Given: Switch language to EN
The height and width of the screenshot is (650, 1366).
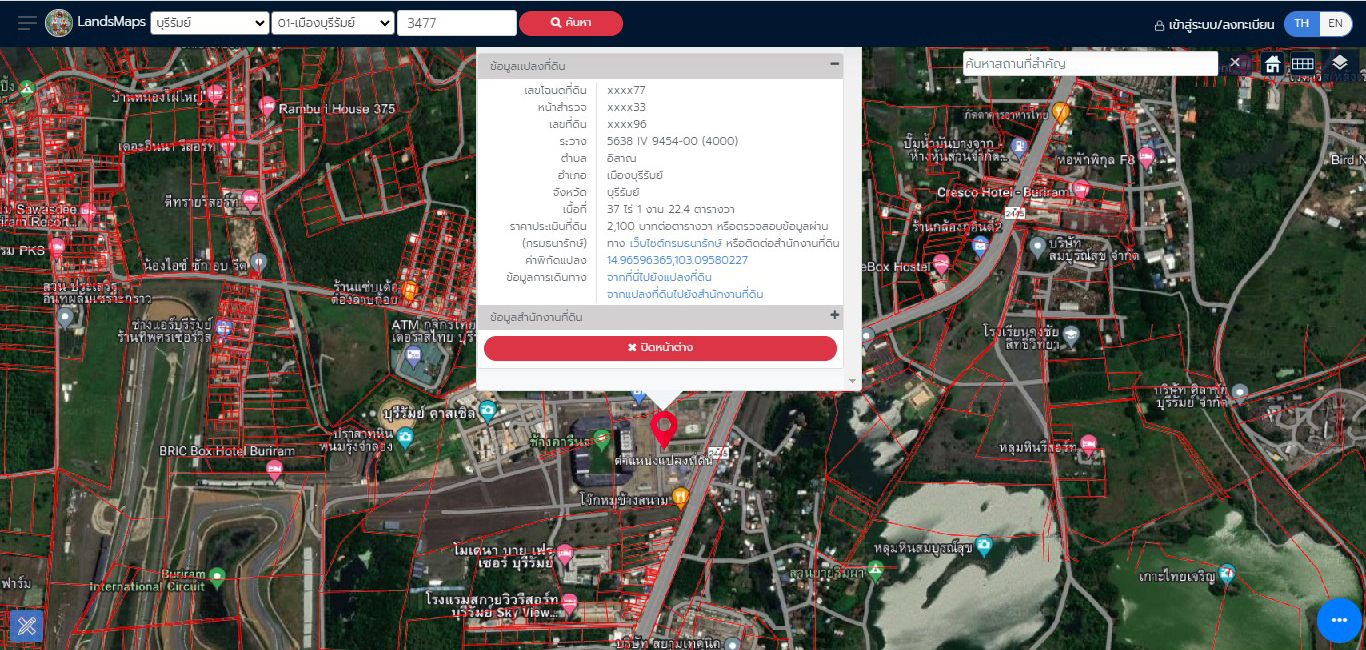Looking at the screenshot, I should [1335, 24].
